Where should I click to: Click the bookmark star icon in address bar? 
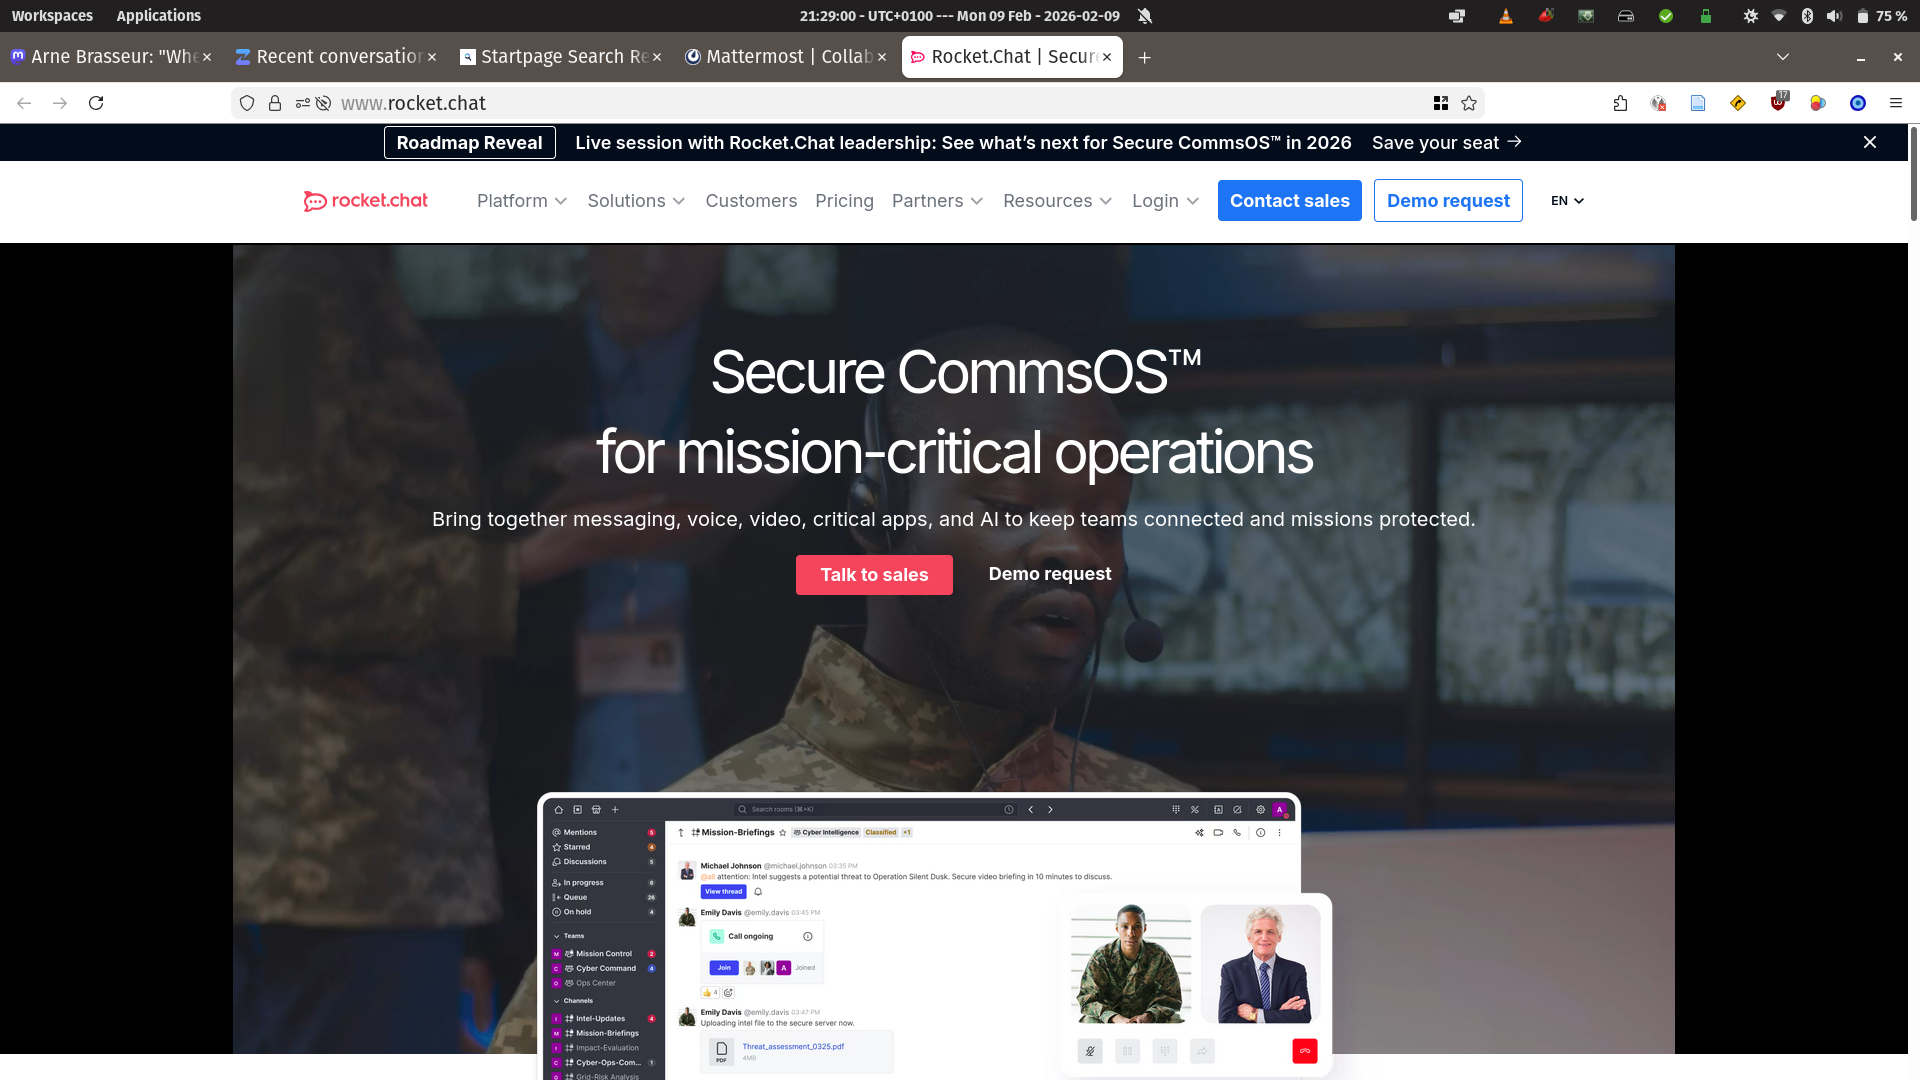pyautogui.click(x=1469, y=103)
